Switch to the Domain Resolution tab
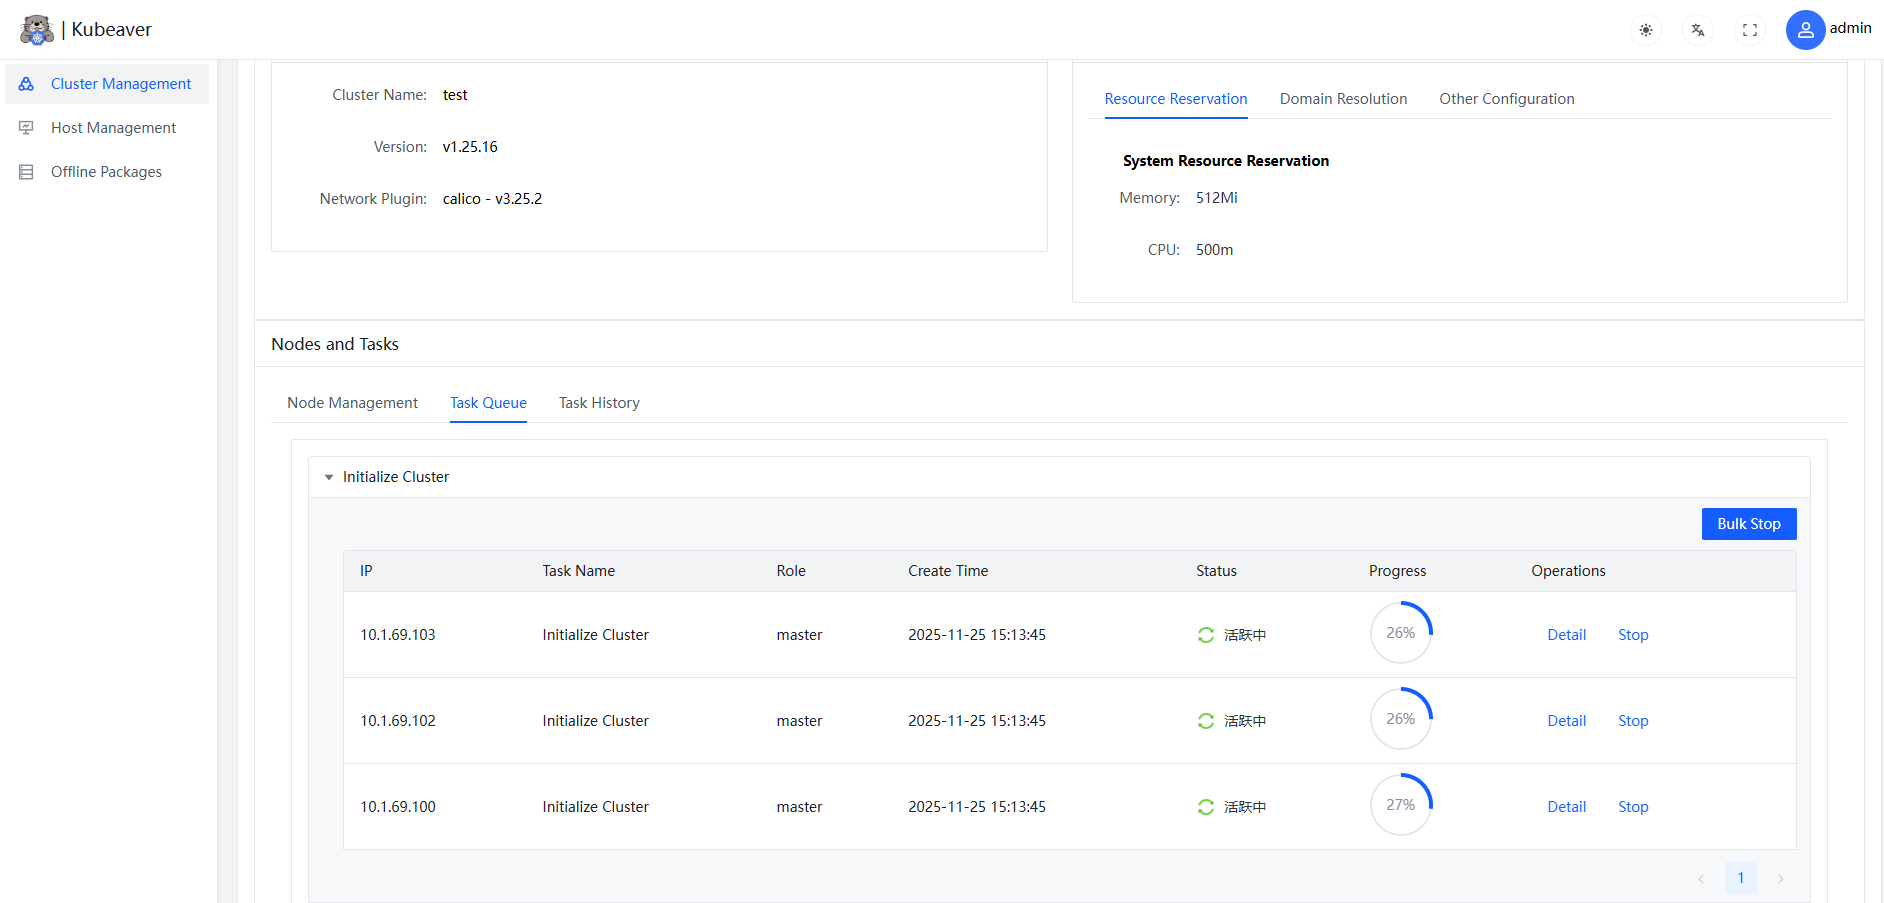 [x=1343, y=99]
